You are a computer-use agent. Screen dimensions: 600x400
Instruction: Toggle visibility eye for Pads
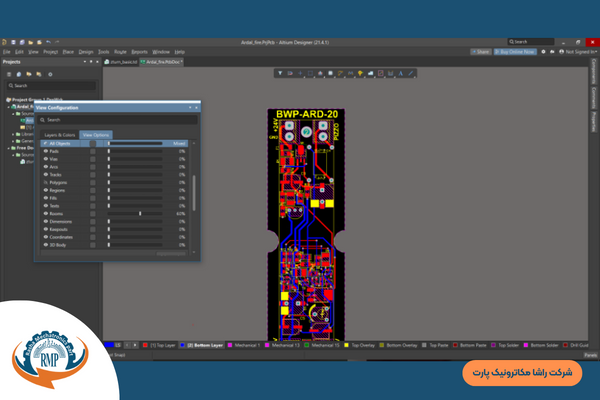(45, 151)
